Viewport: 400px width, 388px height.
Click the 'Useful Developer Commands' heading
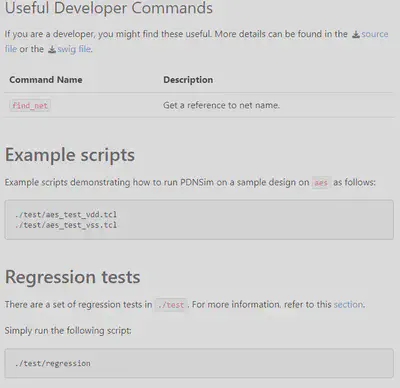[x=109, y=8]
